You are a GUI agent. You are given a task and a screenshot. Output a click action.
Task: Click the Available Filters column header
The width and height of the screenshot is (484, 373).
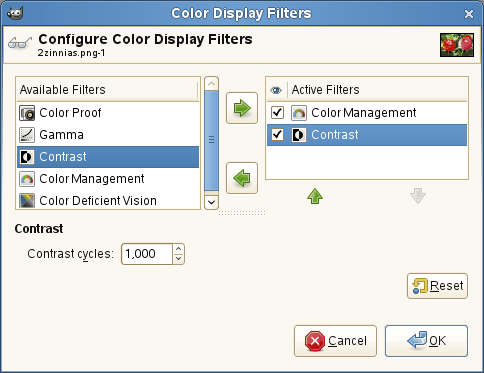(x=107, y=90)
